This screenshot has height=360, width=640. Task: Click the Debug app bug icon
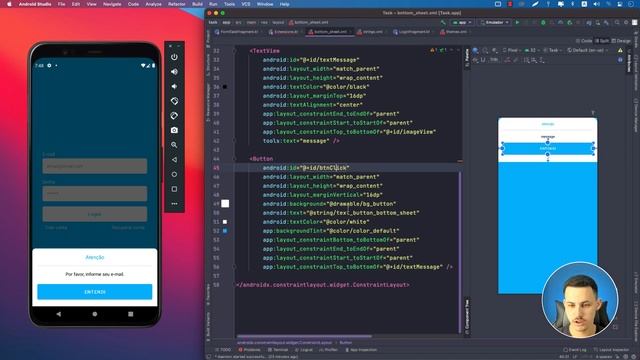[543, 22]
